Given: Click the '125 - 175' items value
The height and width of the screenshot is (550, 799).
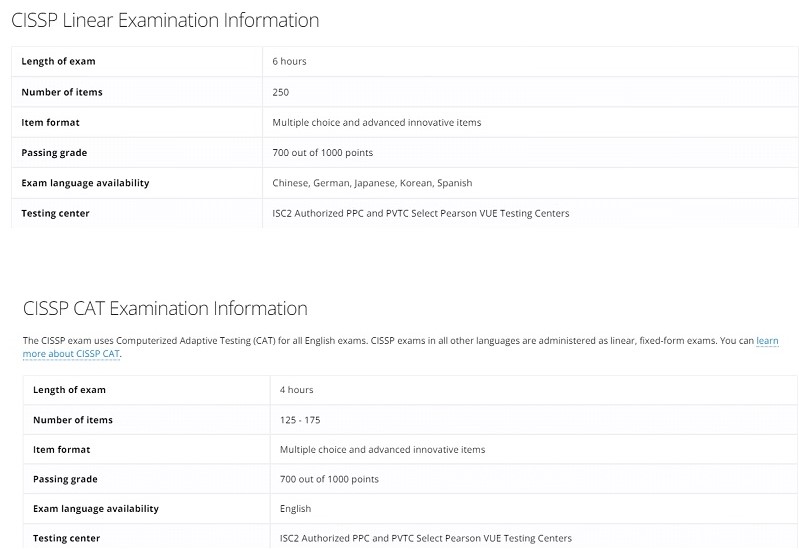Looking at the screenshot, I should 300,420.
